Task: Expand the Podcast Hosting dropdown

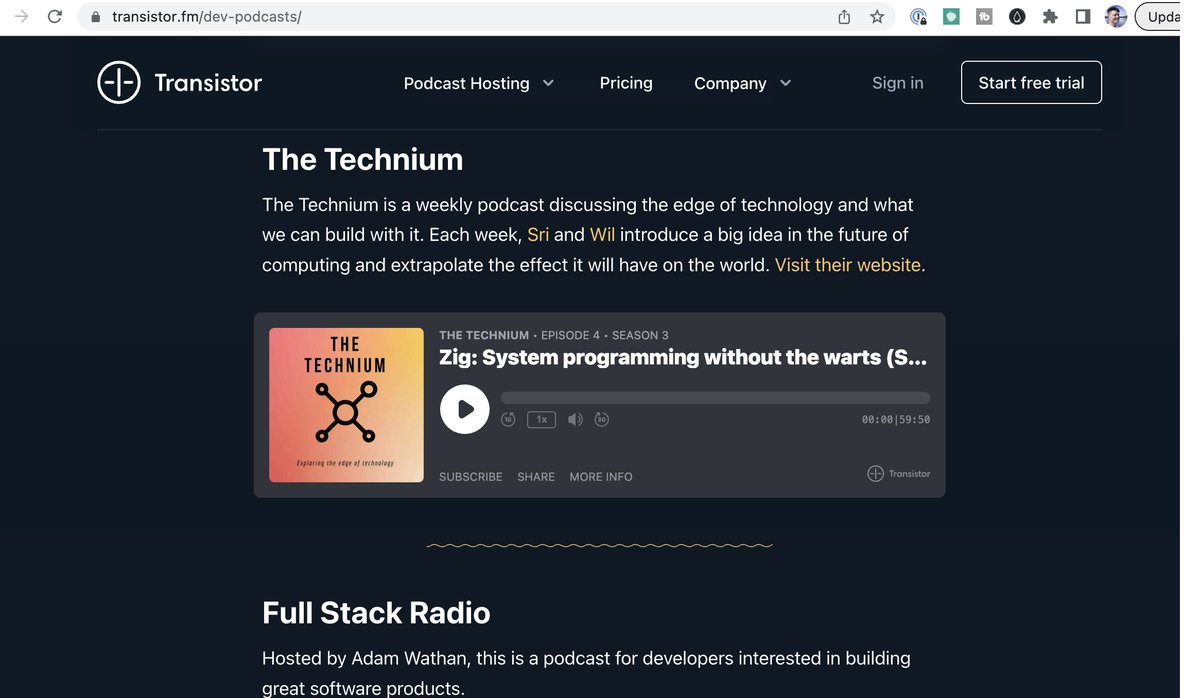Action: click(x=478, y=83)
